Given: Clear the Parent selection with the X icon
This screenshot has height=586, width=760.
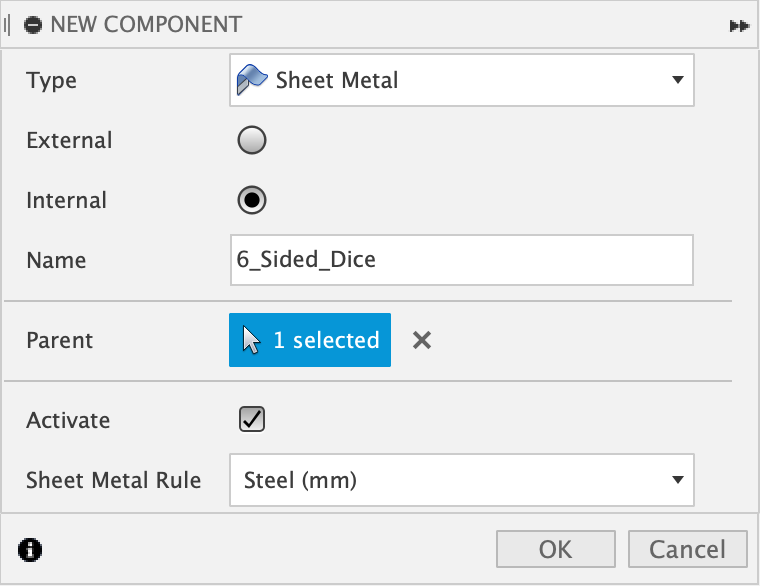Looking at the screenshot, I should (x=422, y=340).
